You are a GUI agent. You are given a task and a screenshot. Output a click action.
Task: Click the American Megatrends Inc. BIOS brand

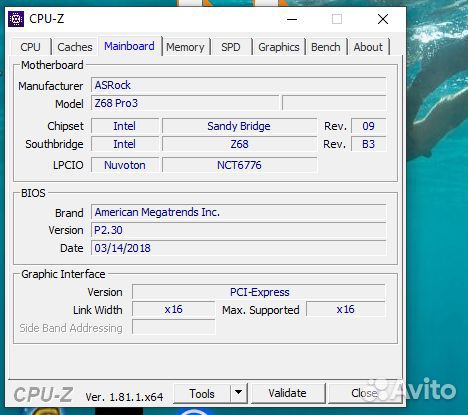point(239,212)
